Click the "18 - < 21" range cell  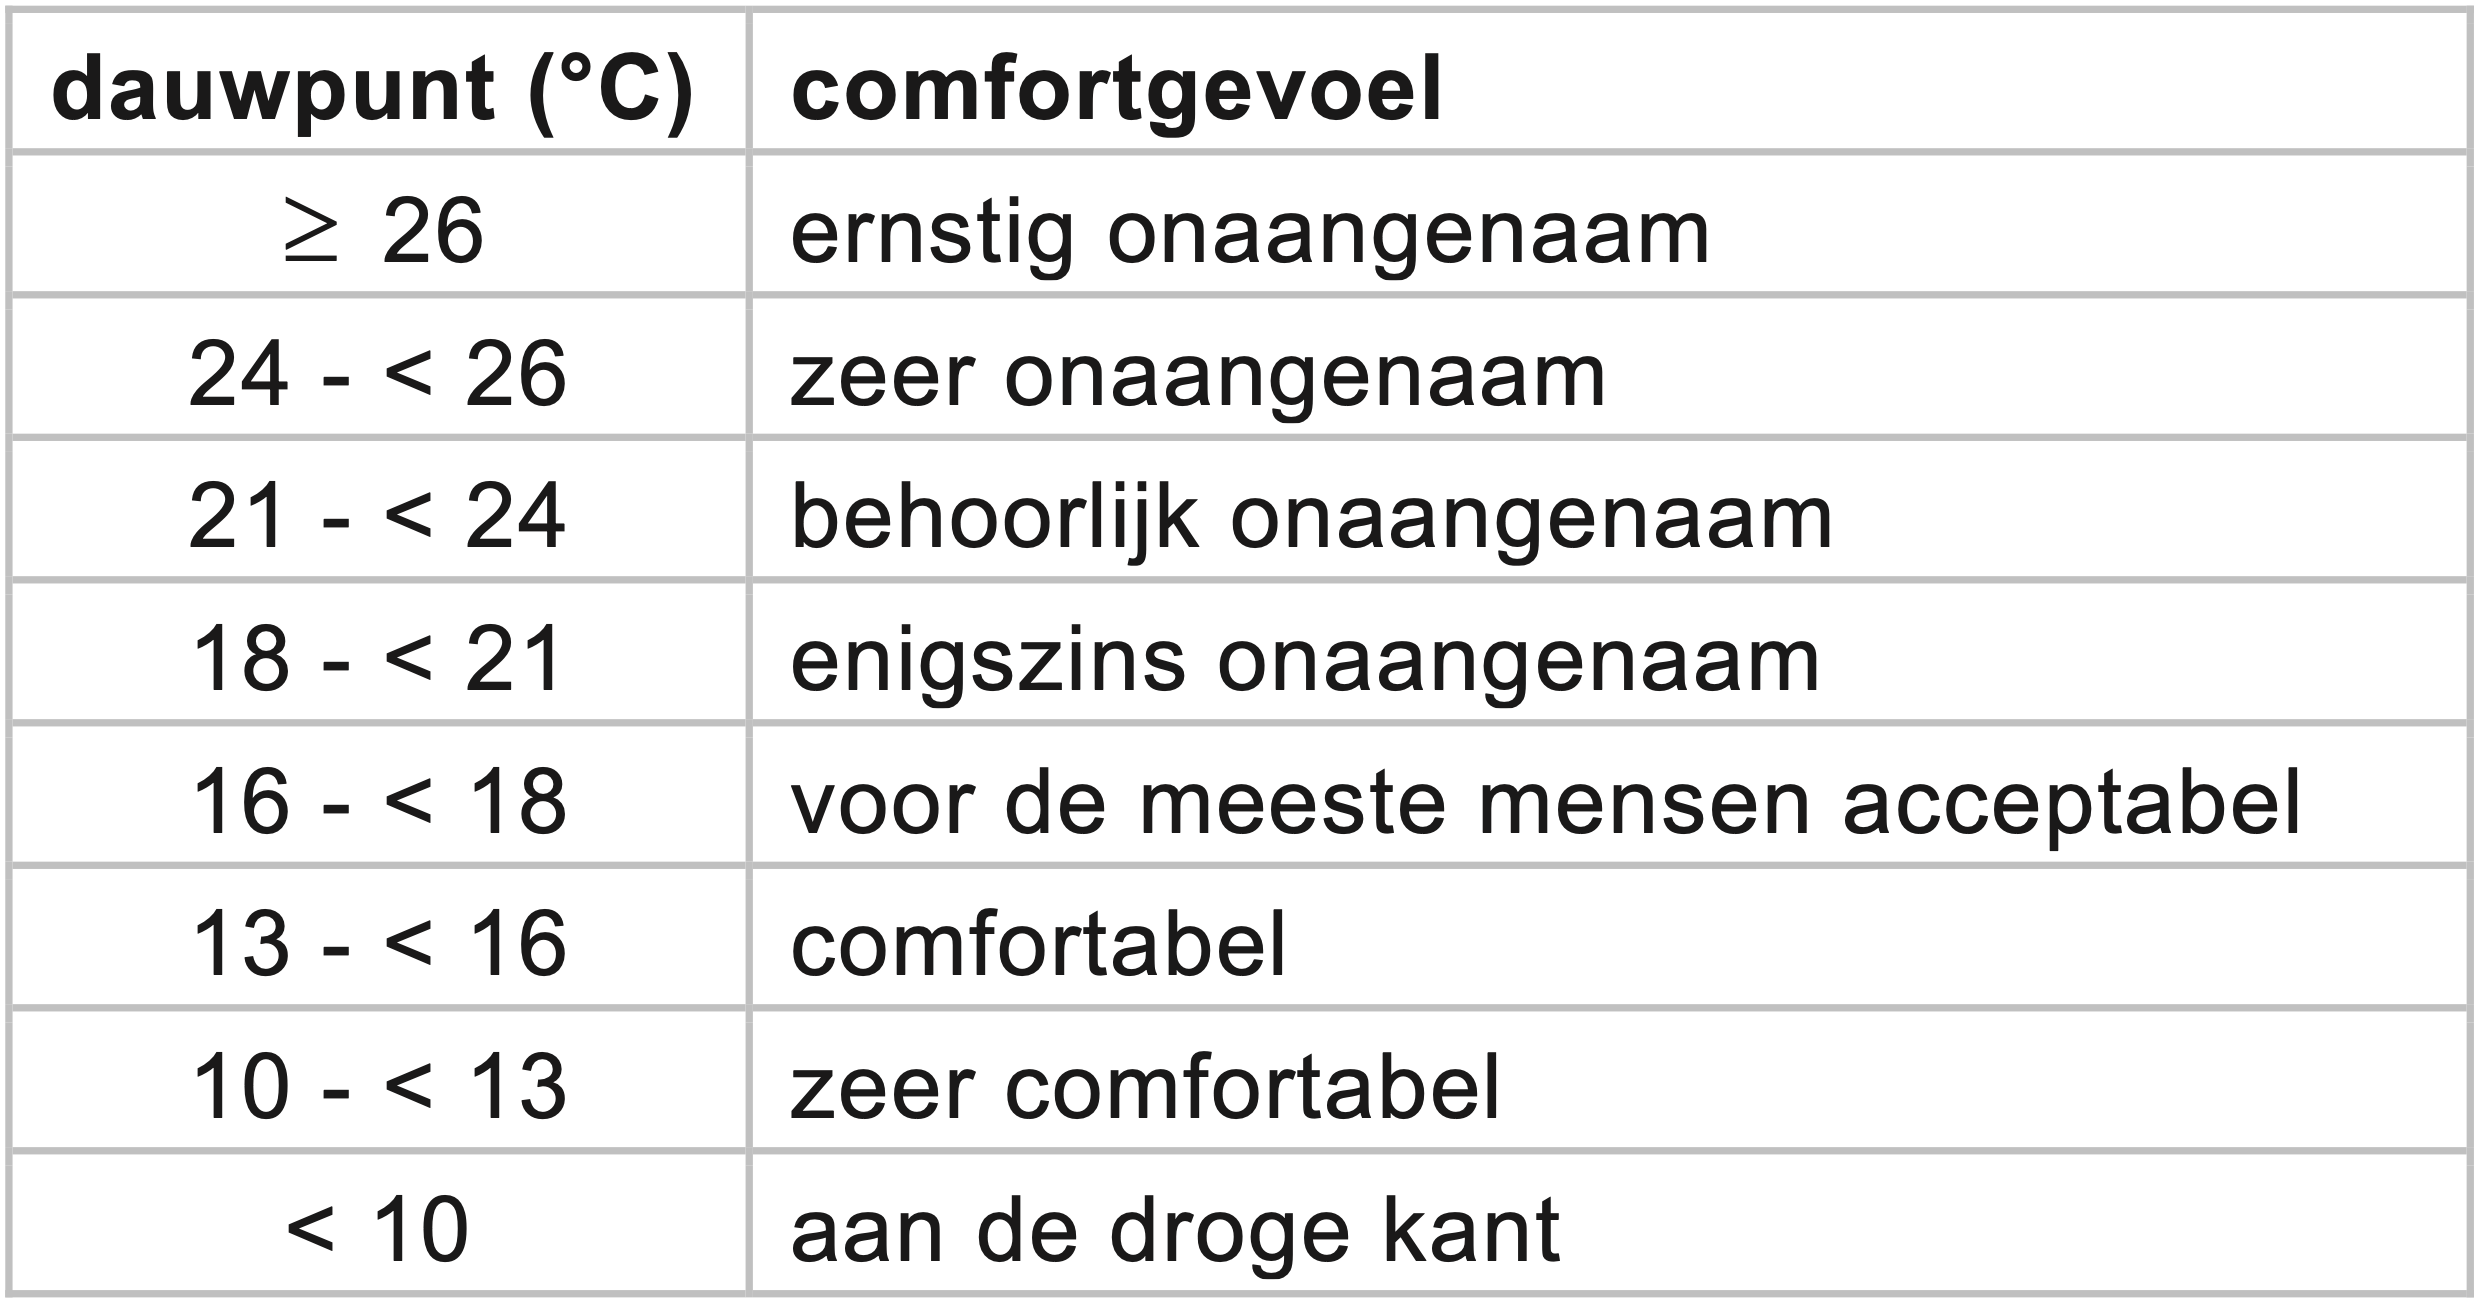[378, 658]
